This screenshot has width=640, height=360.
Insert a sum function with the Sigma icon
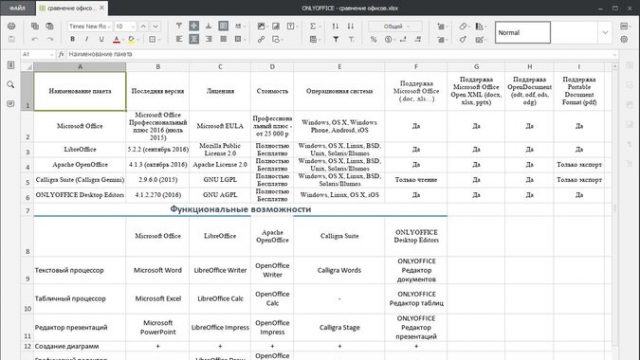313,26
